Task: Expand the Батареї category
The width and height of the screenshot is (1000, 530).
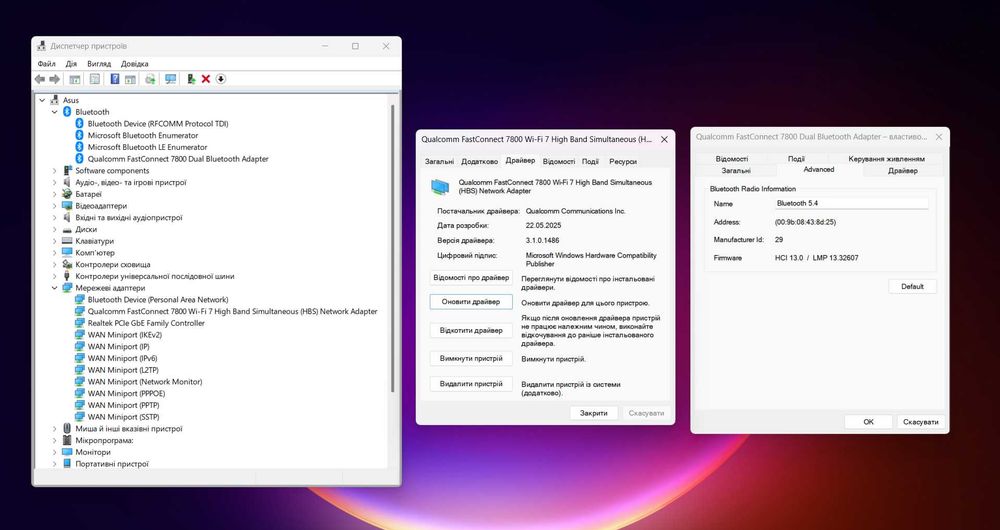Action: pyautogui.click(x=55, y=194)
